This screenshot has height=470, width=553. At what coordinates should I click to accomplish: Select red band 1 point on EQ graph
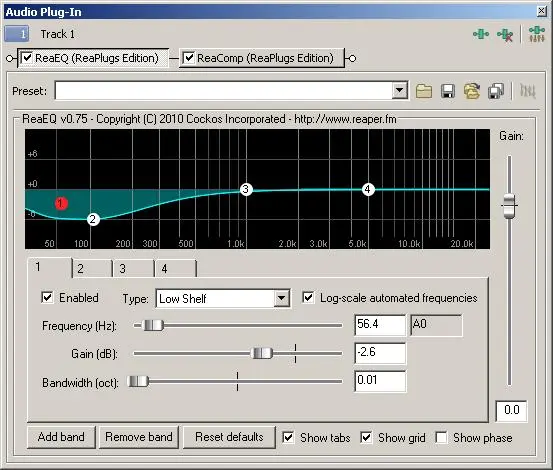pyautogui.click(x=61, y=203)
